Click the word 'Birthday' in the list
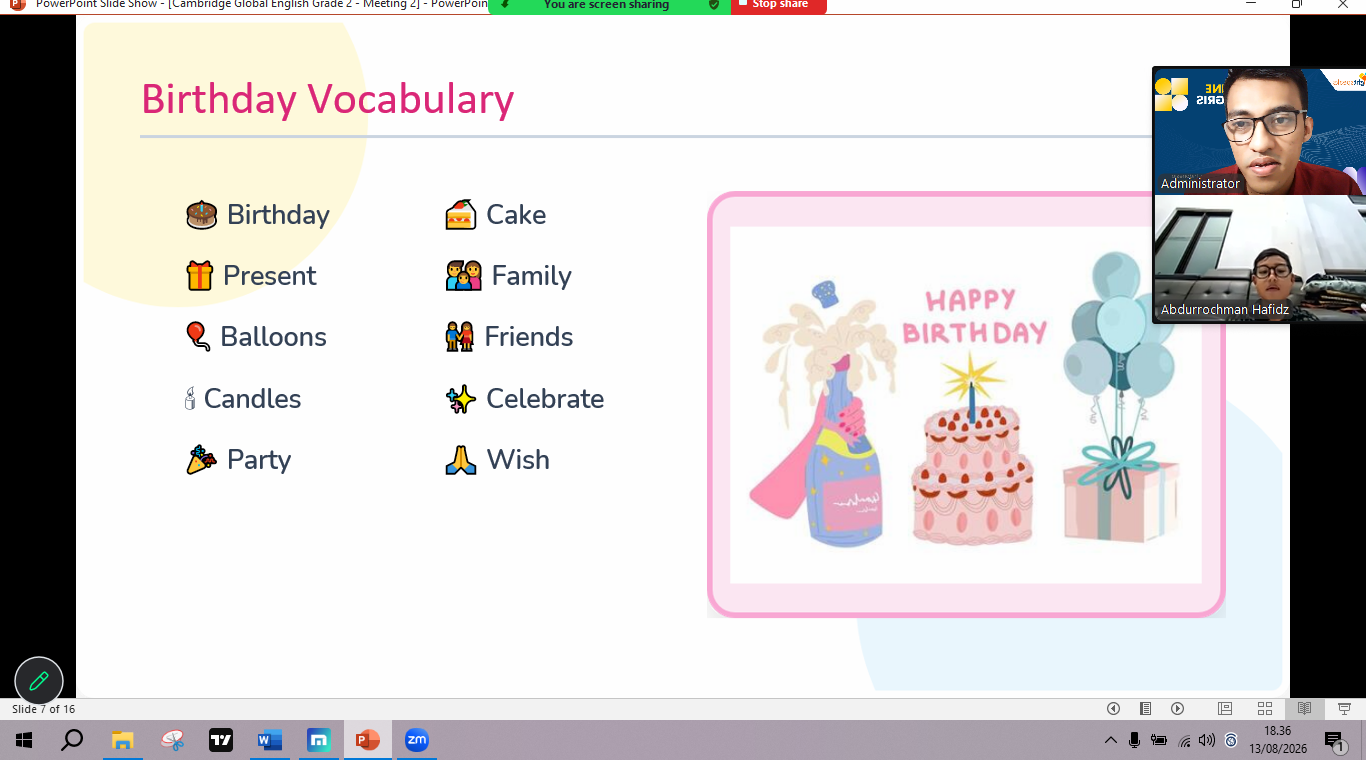This screenshot has height=760, width=1366. click(278, 215)
